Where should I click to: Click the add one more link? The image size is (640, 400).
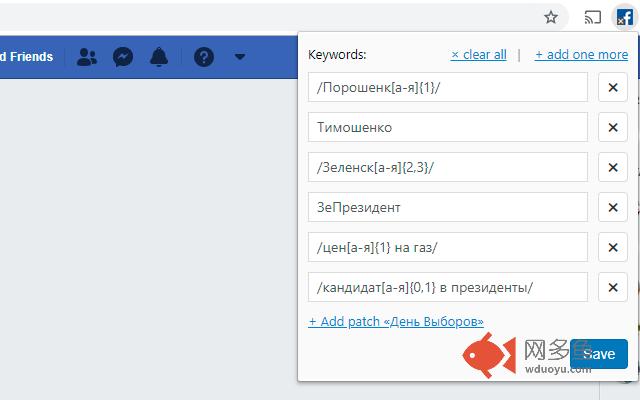point(581,55)
